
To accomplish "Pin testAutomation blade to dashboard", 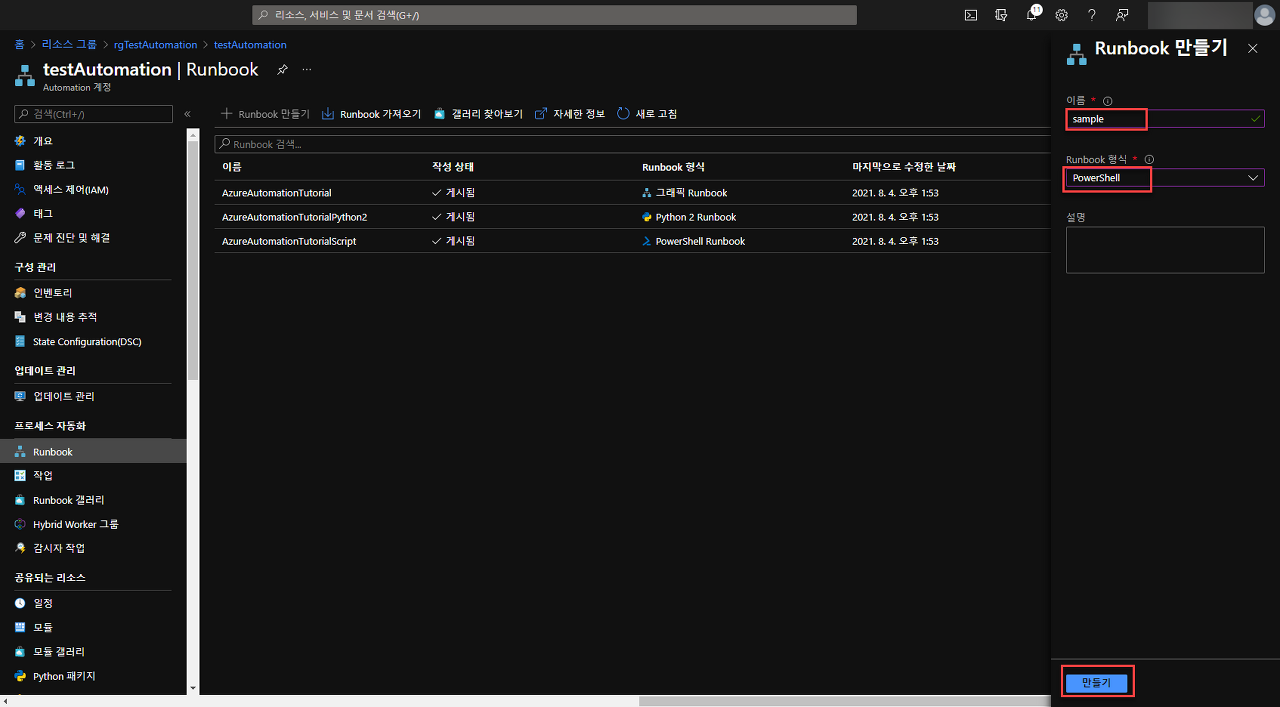I will point(282,69).
